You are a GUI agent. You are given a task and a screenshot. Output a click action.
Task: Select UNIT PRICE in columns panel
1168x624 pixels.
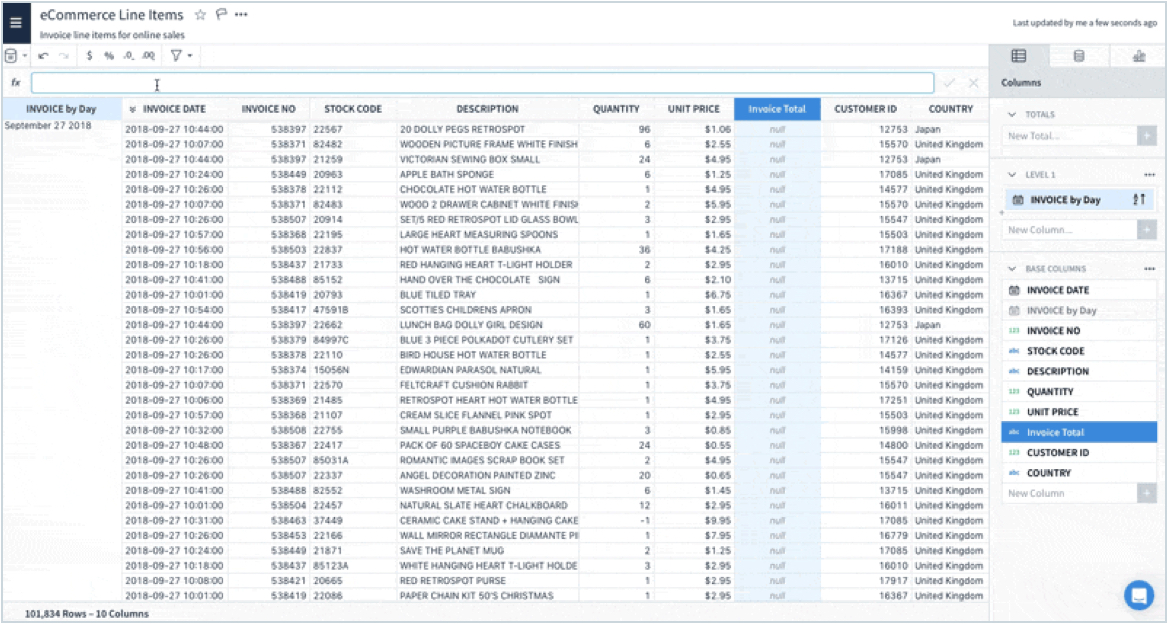coord(1079,412)
